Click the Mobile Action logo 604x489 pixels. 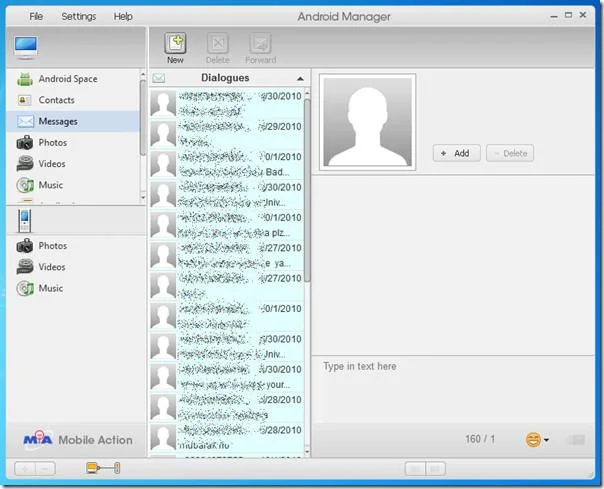click(x=78, y=439)
